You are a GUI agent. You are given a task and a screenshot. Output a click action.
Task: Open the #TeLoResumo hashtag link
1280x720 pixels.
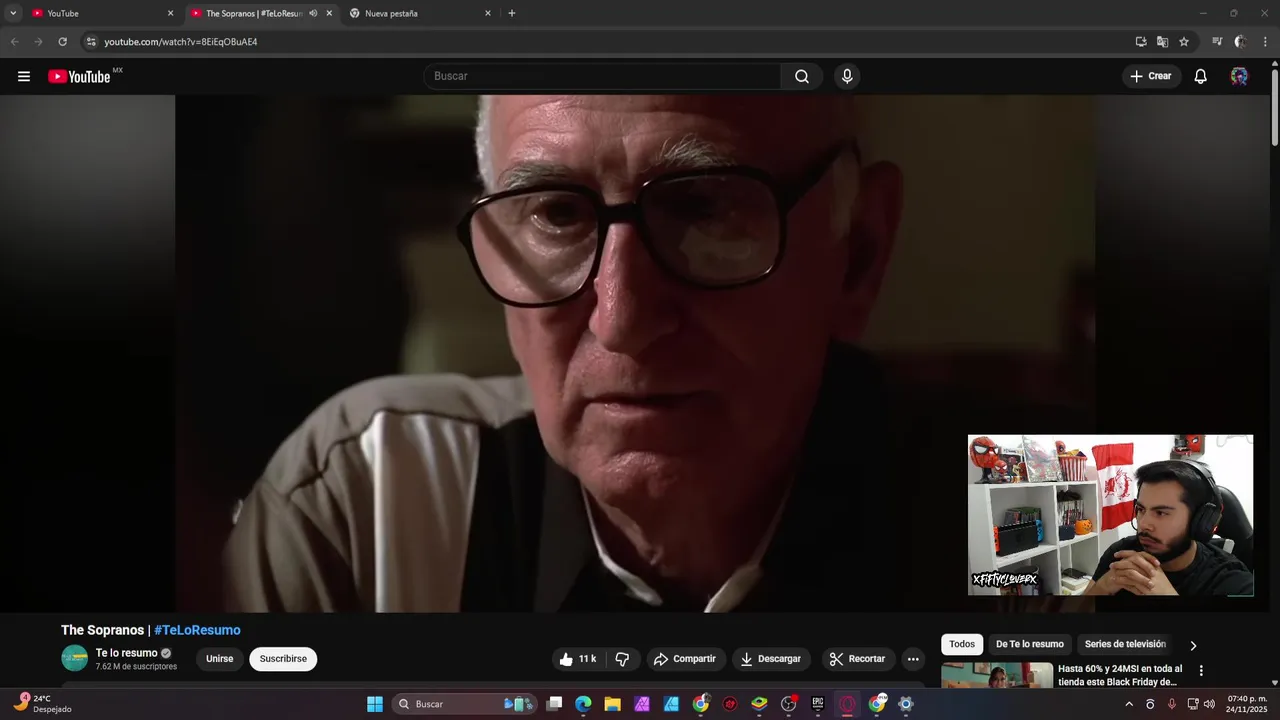click(197, 630)
